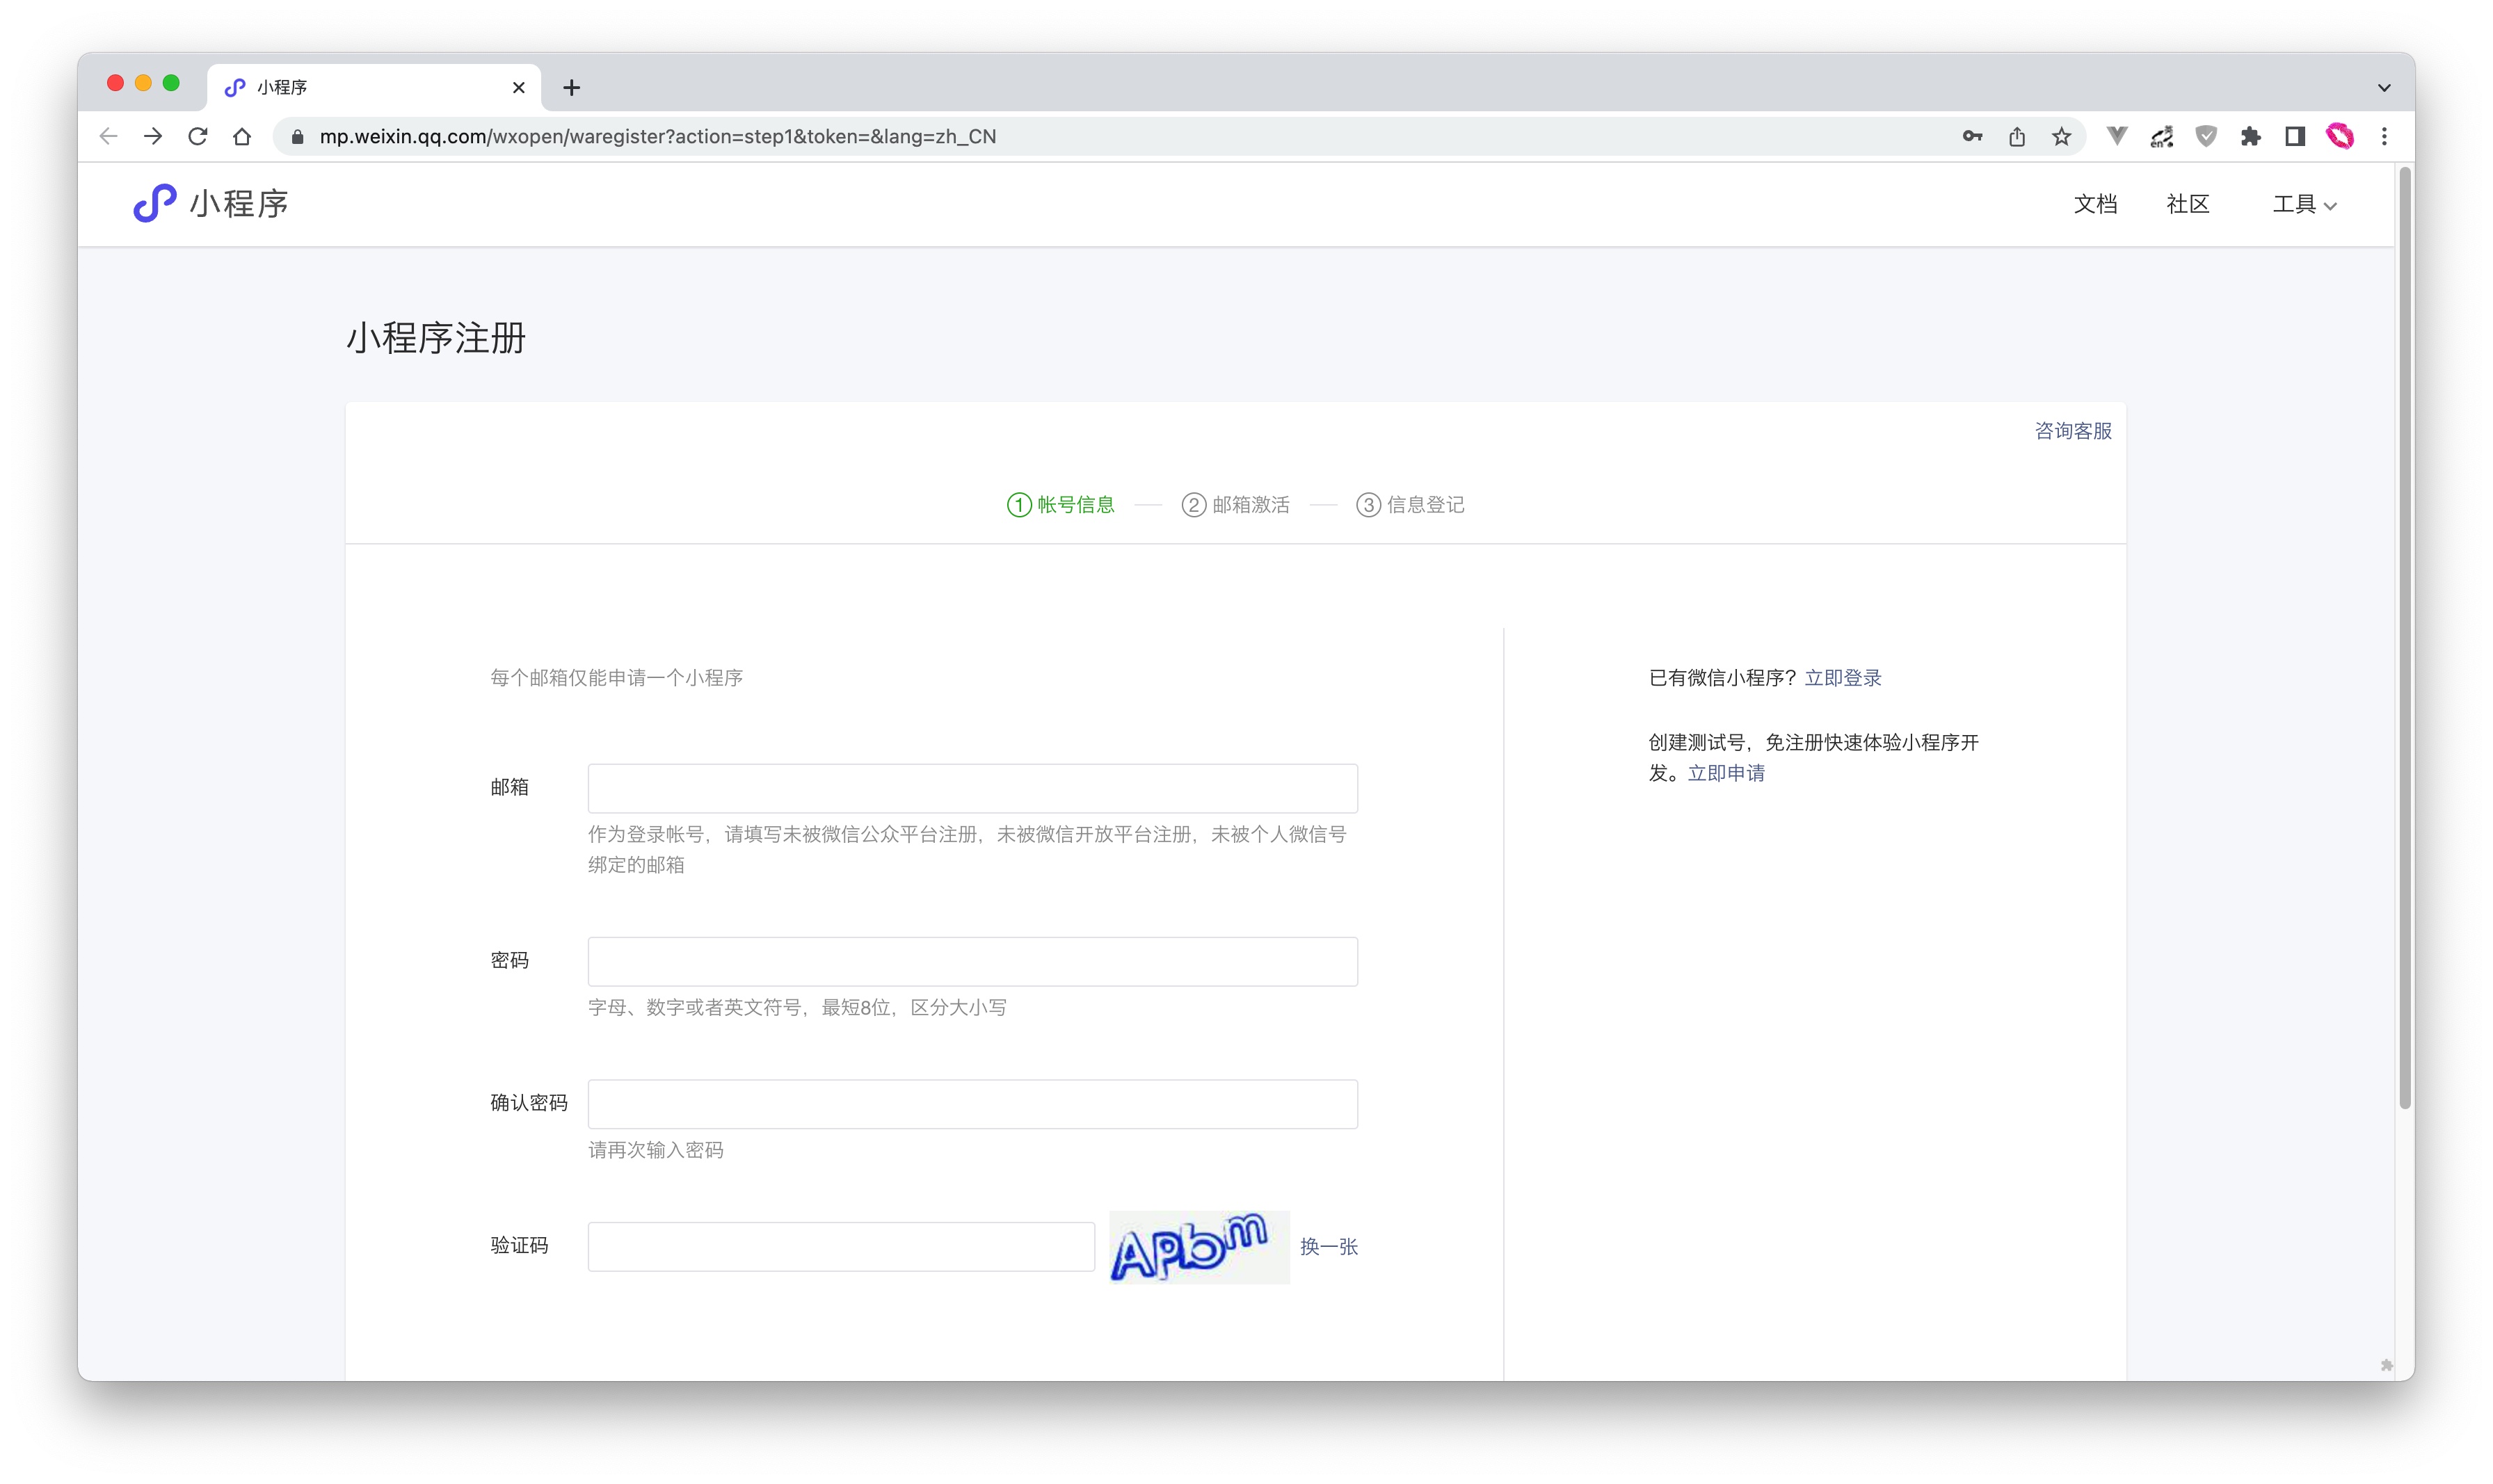Open the 文档 menu item
Image resolution: width=2493 pixels, height=1484 pixels.
tap(2095, 204)
